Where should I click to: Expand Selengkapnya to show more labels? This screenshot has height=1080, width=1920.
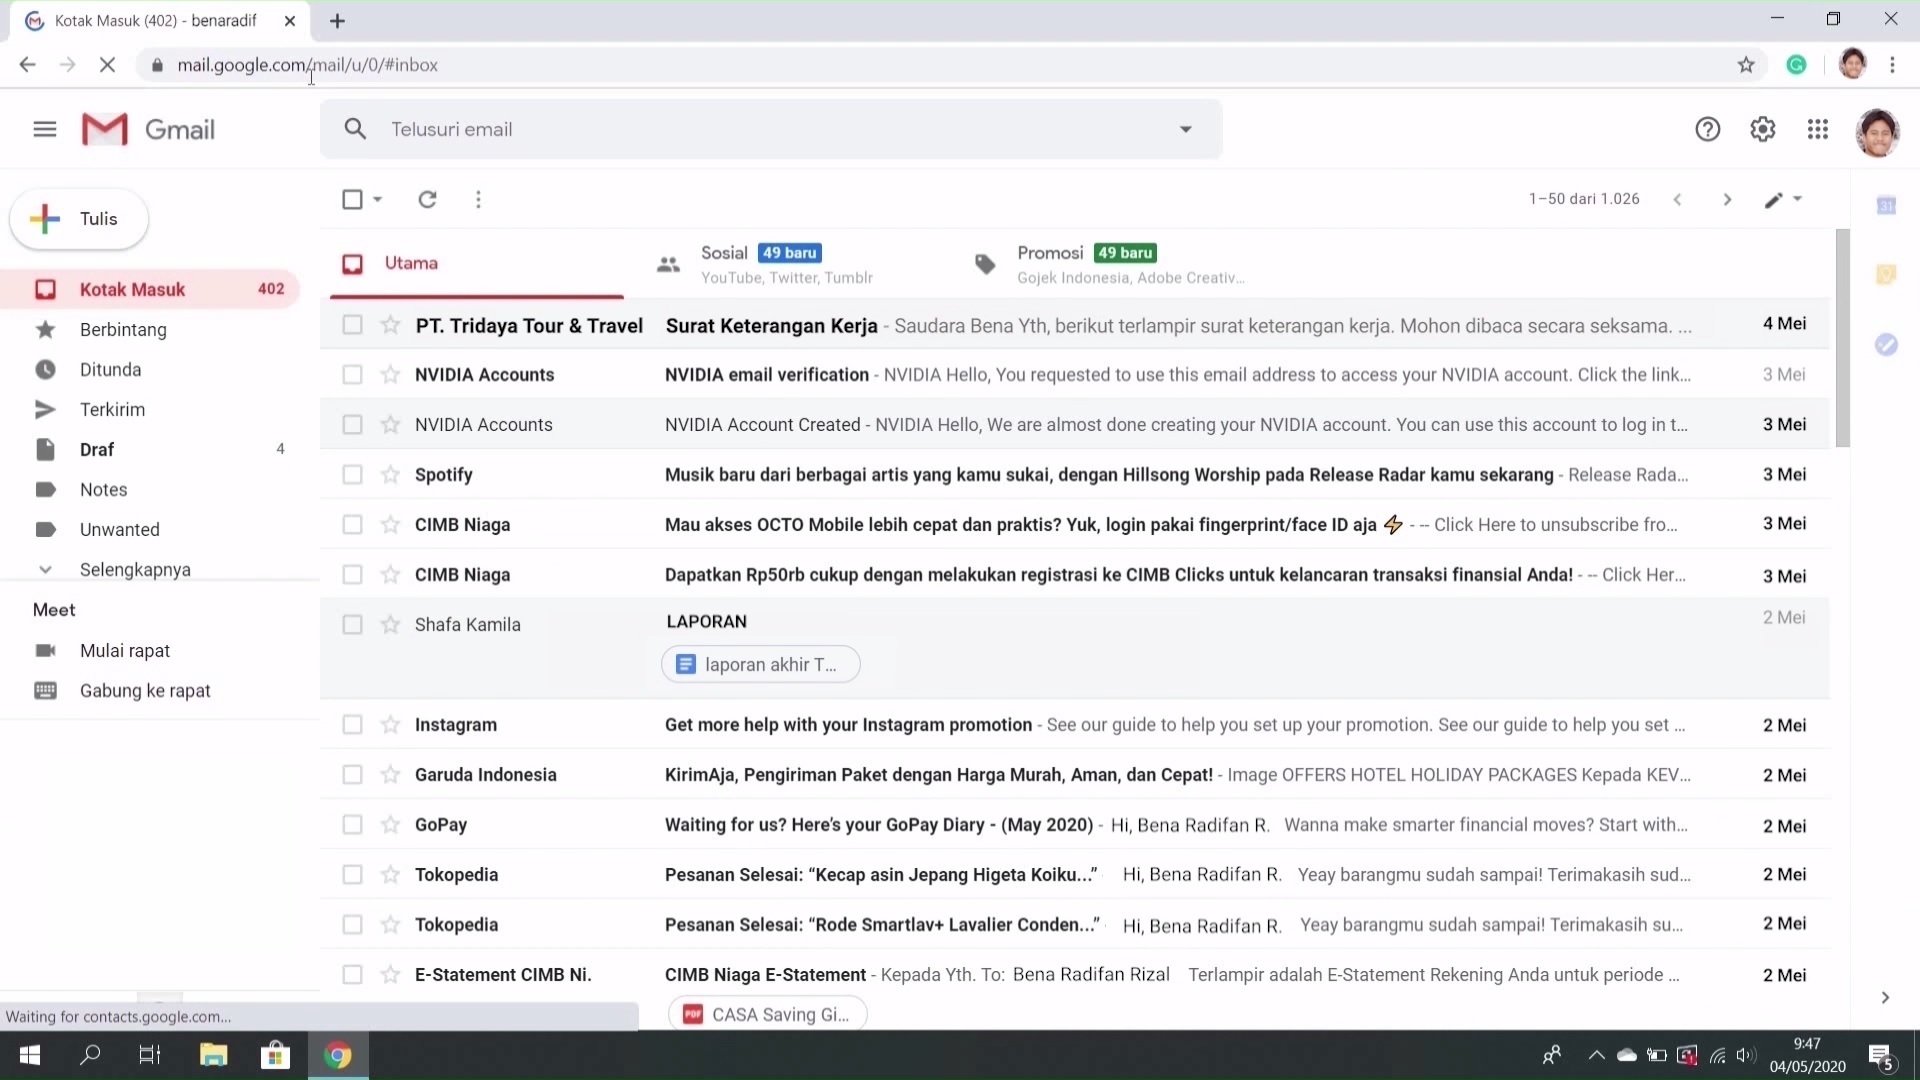[x=135, y=569]
